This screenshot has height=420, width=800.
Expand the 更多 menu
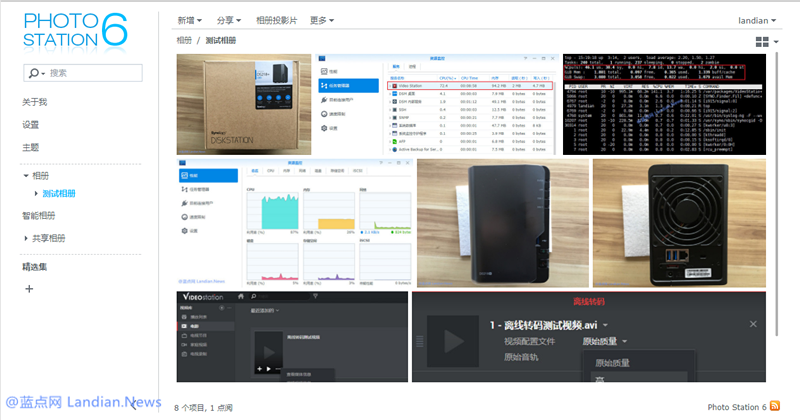[x=322, y=20]
